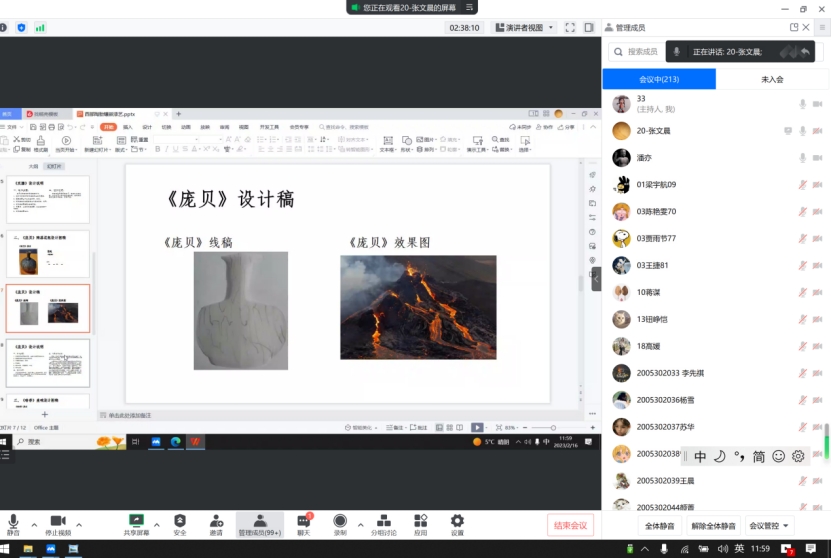831x559 pixels.
Task: Click the volume icon in system tray
Action: 722,549
